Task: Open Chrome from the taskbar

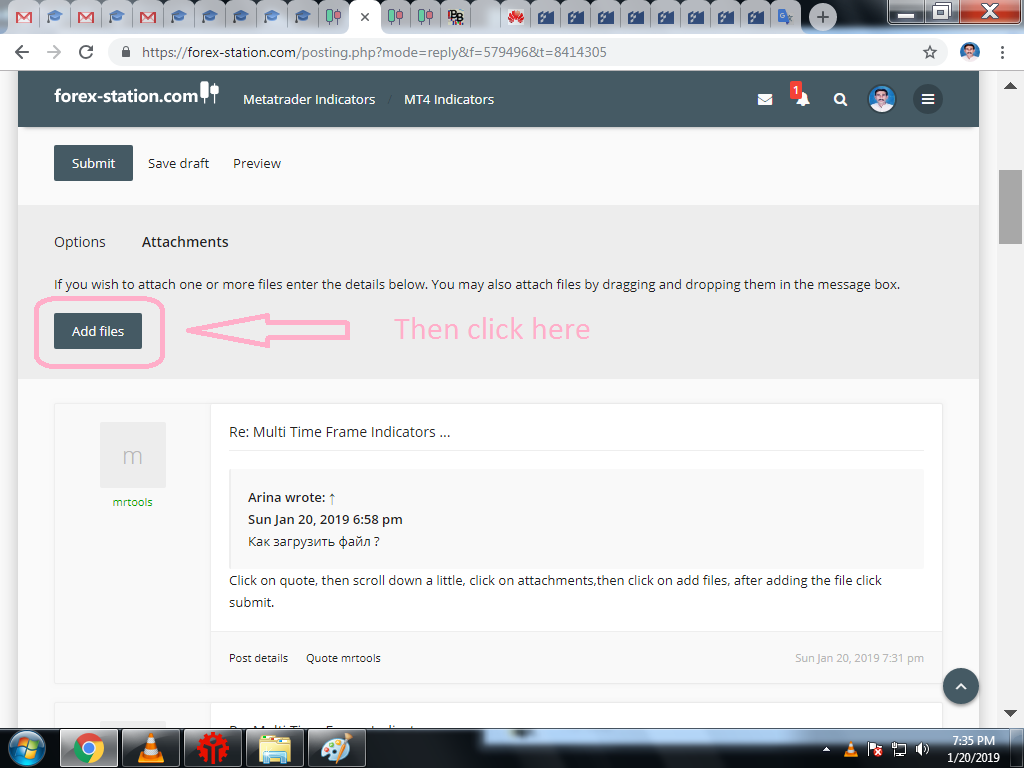Action: tap(89, 748)
